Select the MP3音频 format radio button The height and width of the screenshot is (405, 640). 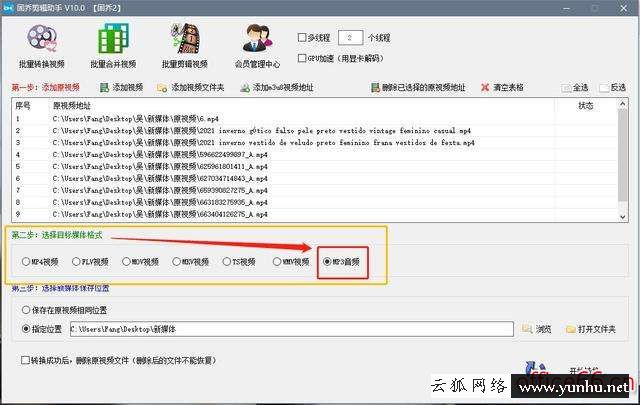(x=327, y=262)
